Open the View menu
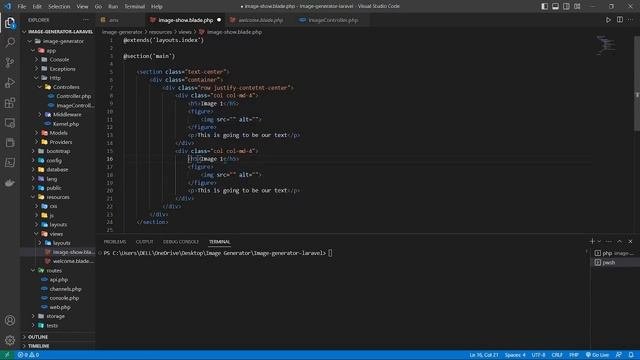 click(x=82, y=7)
